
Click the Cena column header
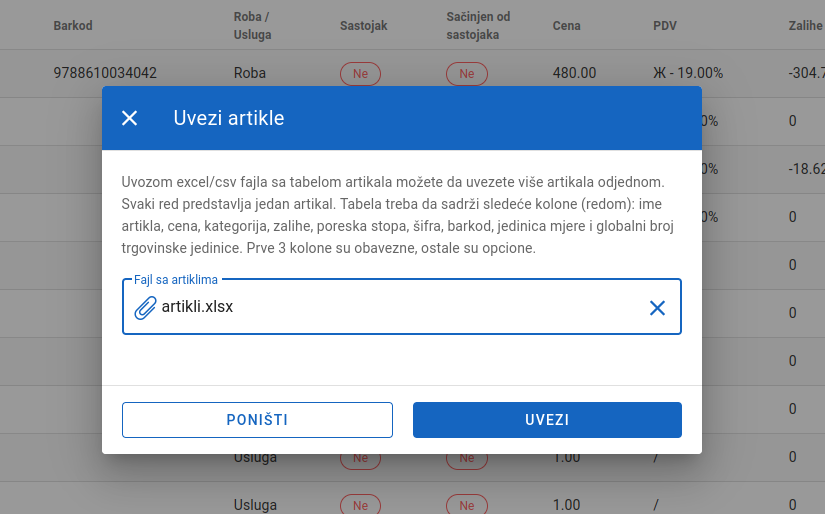[x=567, y=25]
